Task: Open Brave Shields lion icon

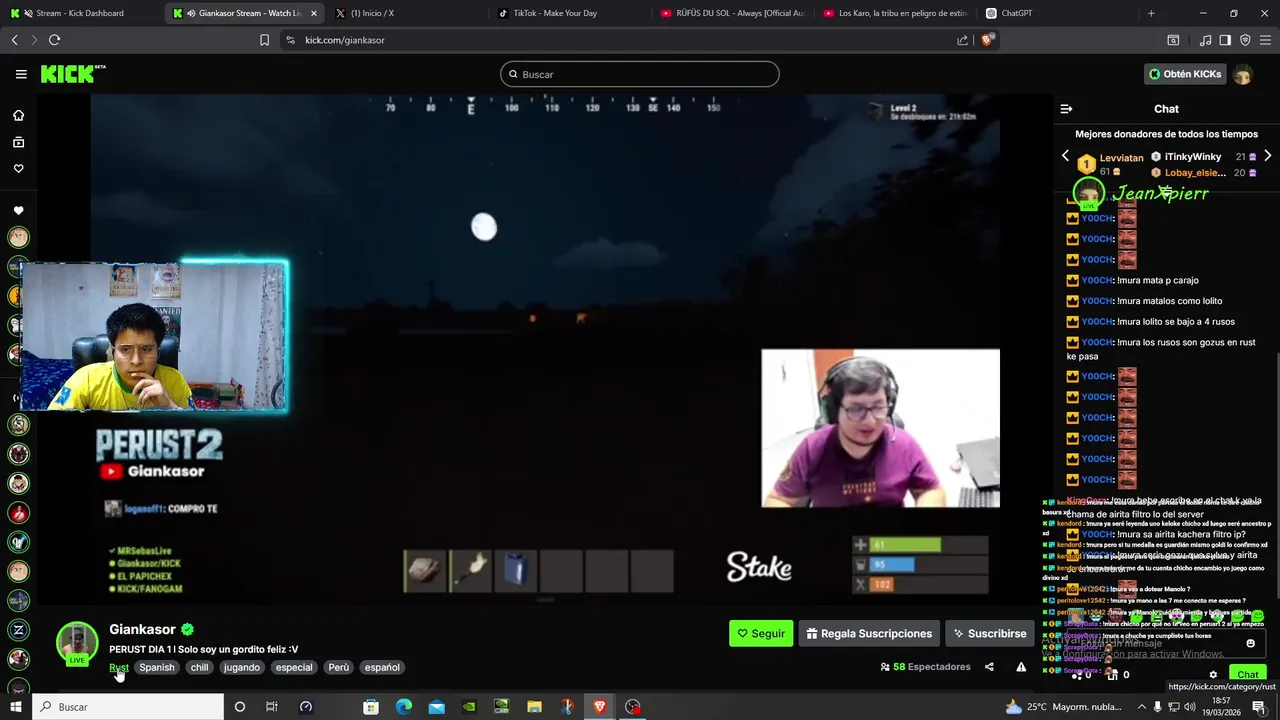Action: [x=986, y=40]
